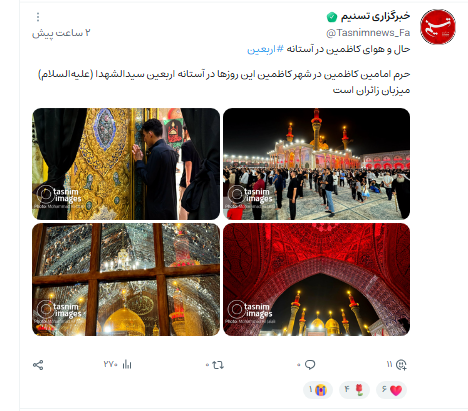Open the mirrored window dome reflection photo
The image size is (468, 411).
click(x=126, y=279)
